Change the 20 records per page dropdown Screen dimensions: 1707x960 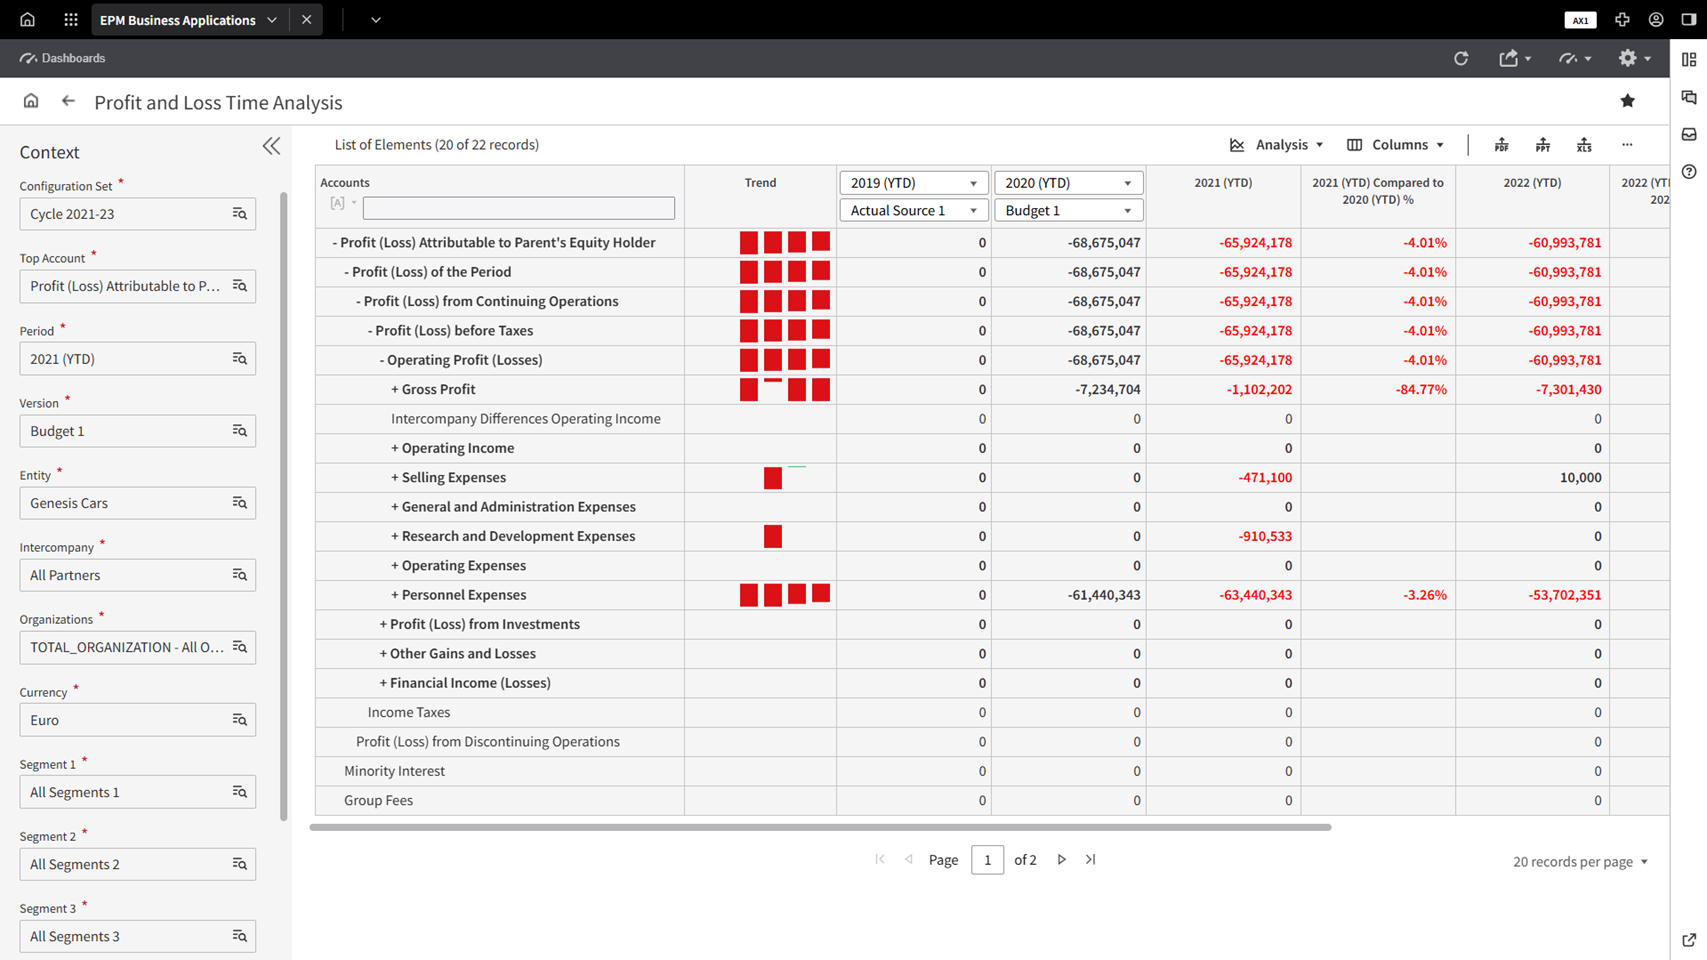[1580, 862]
